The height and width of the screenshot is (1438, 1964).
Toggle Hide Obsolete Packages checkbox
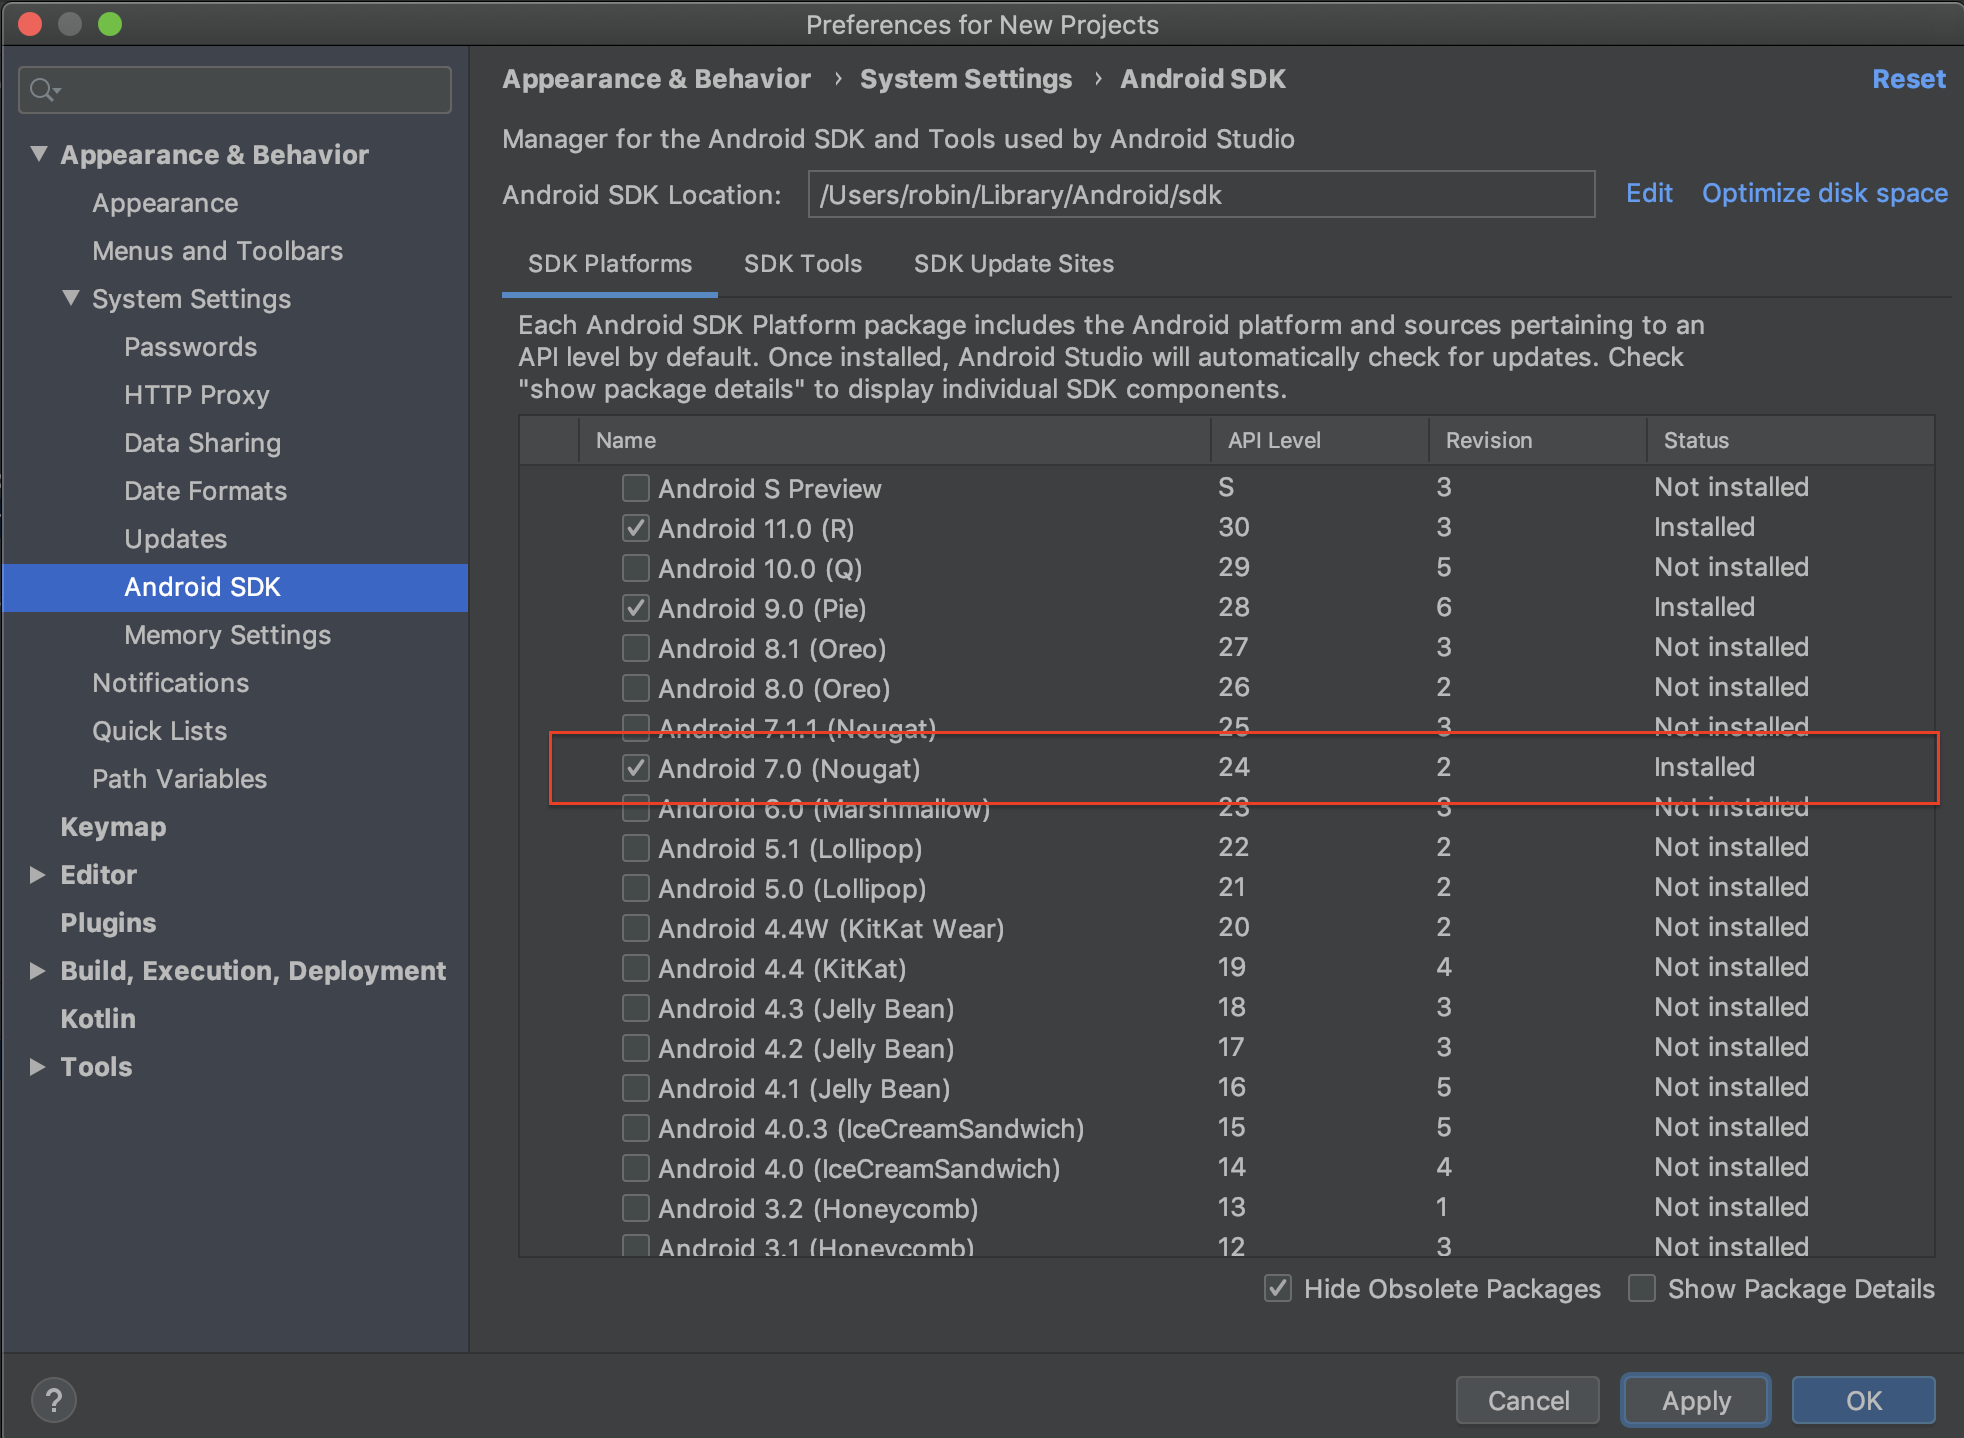tap(1278, 1288)
